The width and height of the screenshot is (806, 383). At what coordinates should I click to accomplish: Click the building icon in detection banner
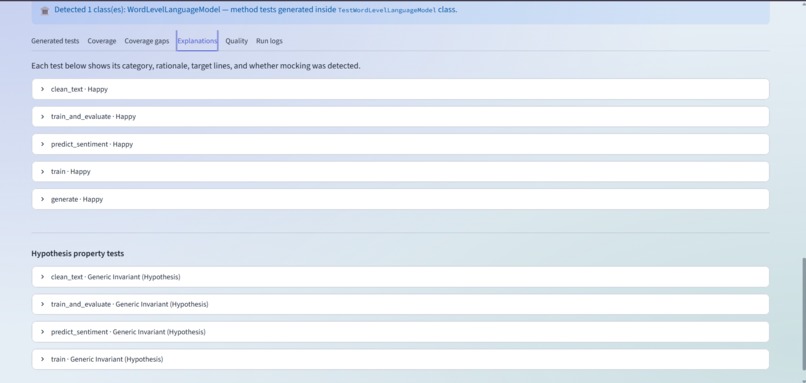[x=45, y=10]
